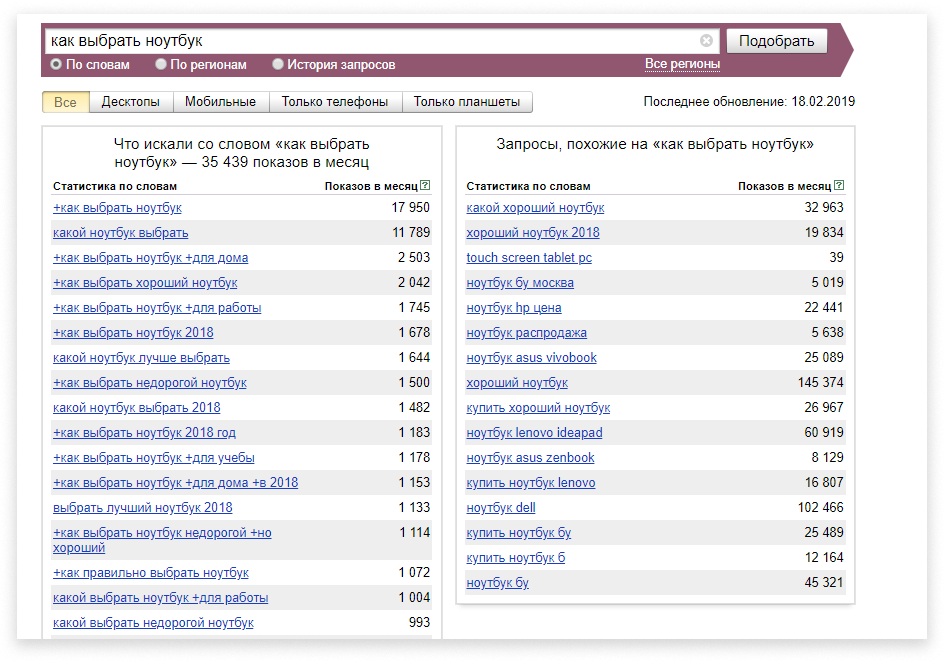Viewport: 944px width, 667px height.
Task: Follow the "хороший ноутбук 2018" link
Action: click(532, 233)
